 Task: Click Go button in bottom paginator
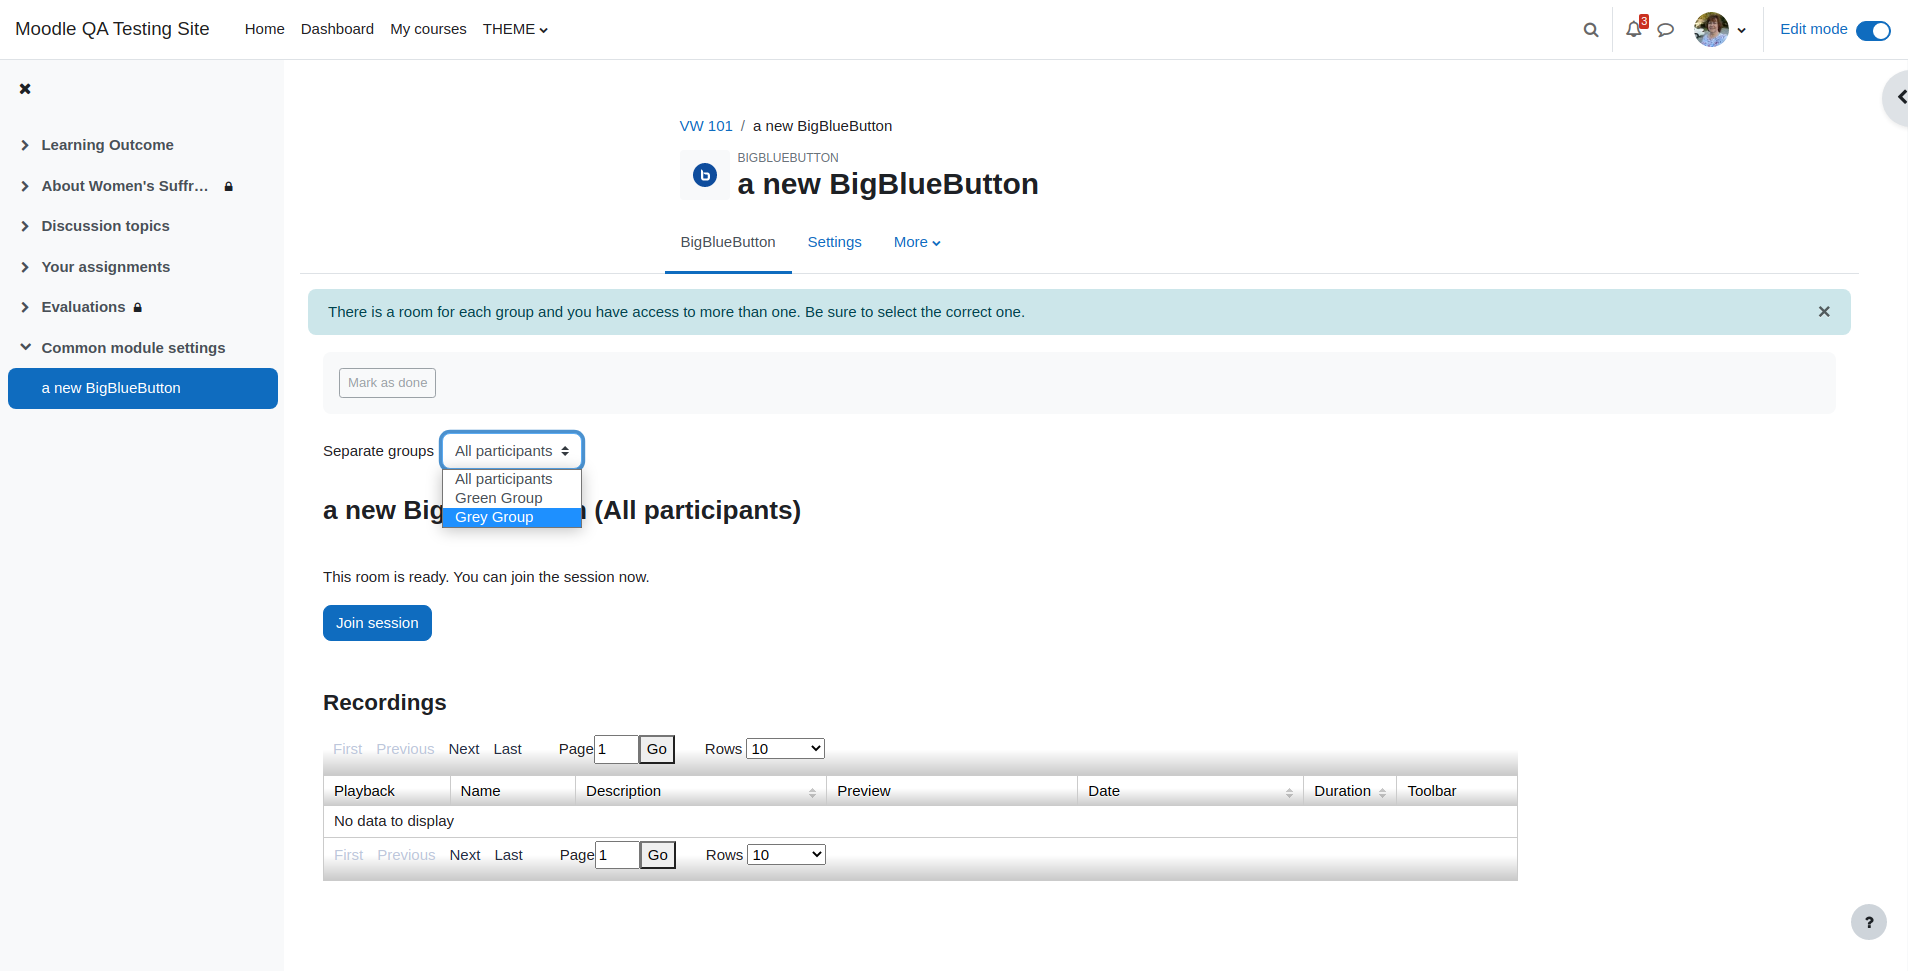tap(657, 855)
